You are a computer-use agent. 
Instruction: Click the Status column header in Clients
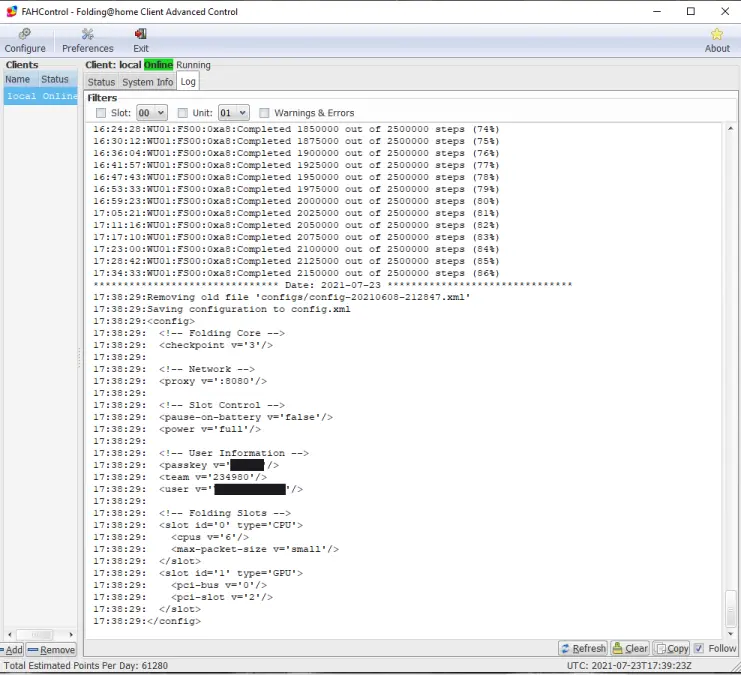coord(58,79)
